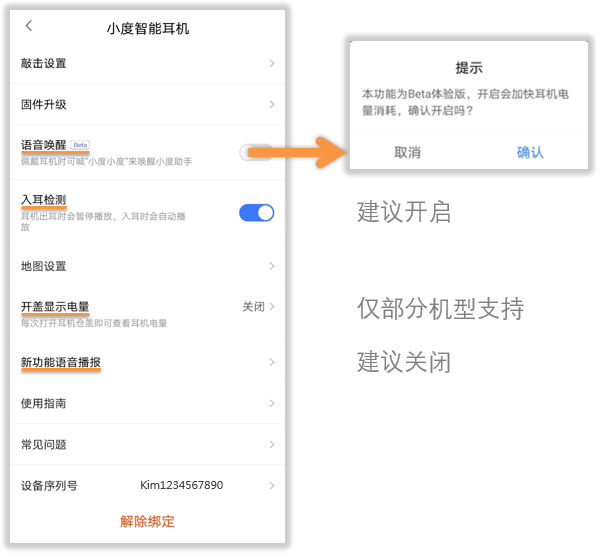
Task: Select the 小度智能耳机 page title
Action: click(x=148, y=28)
